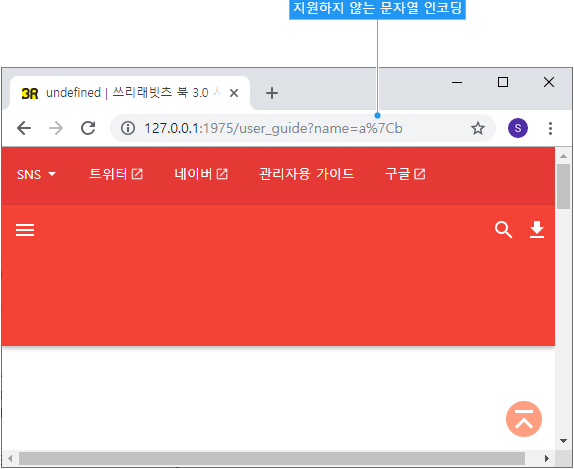
Task: Open the 구글 external link
Action: [405, 174]
